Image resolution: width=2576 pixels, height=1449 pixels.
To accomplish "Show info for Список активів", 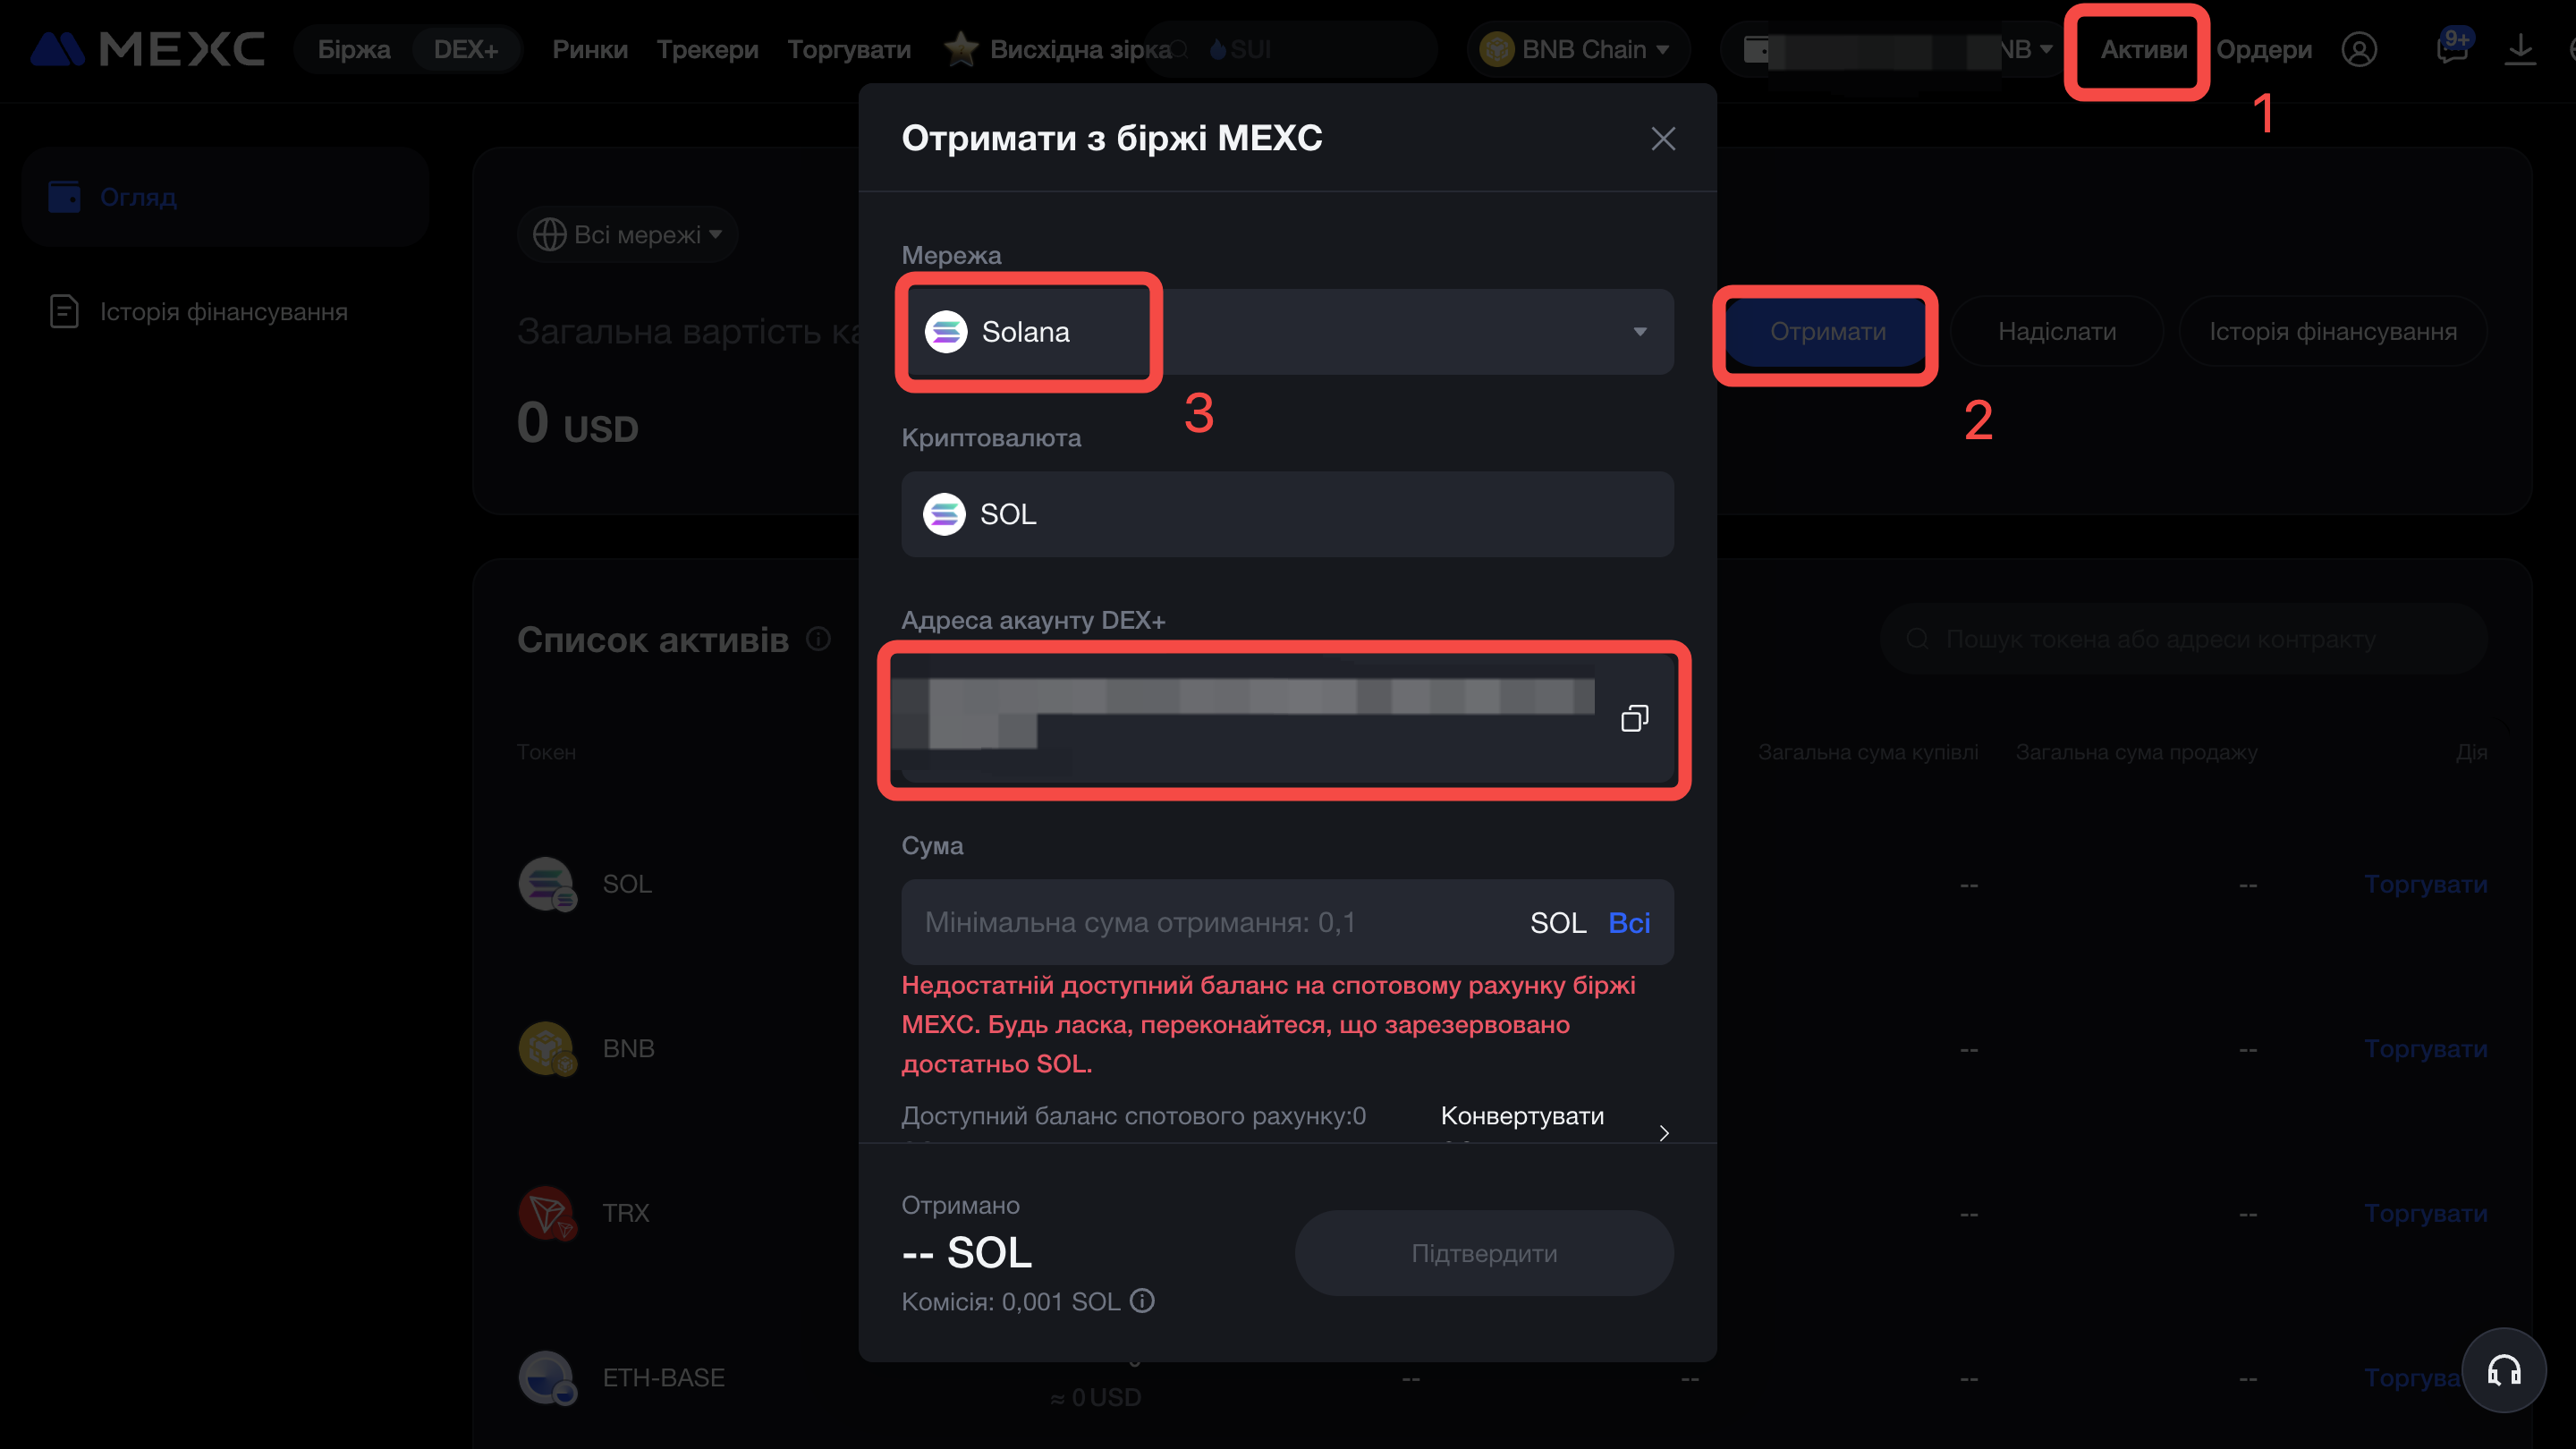I will 818,638.
